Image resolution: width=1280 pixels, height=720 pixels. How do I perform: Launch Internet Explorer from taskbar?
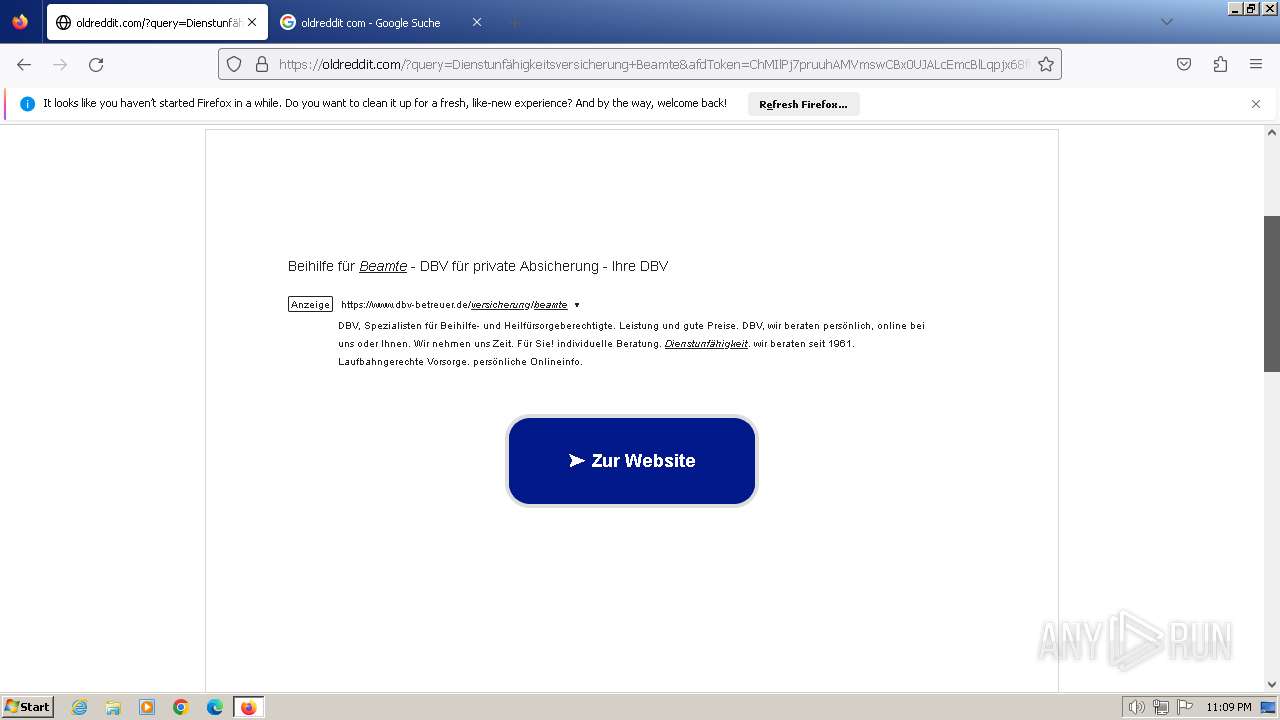[80, 707]
